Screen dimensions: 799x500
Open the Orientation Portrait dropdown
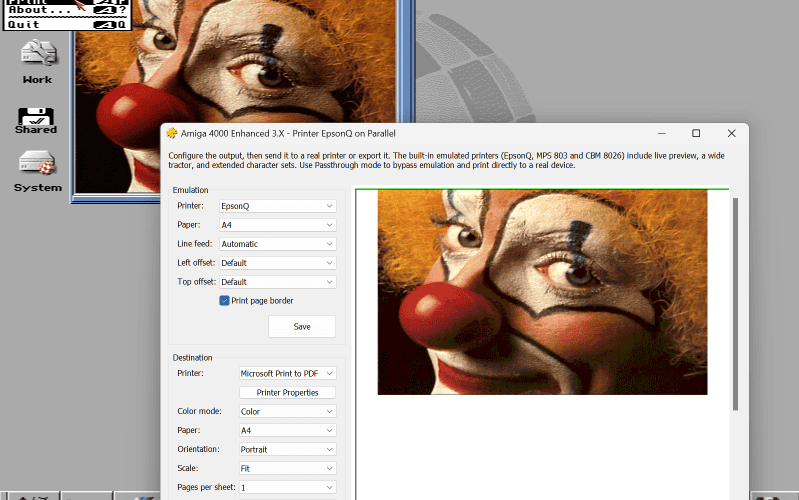tap(287, 450)
